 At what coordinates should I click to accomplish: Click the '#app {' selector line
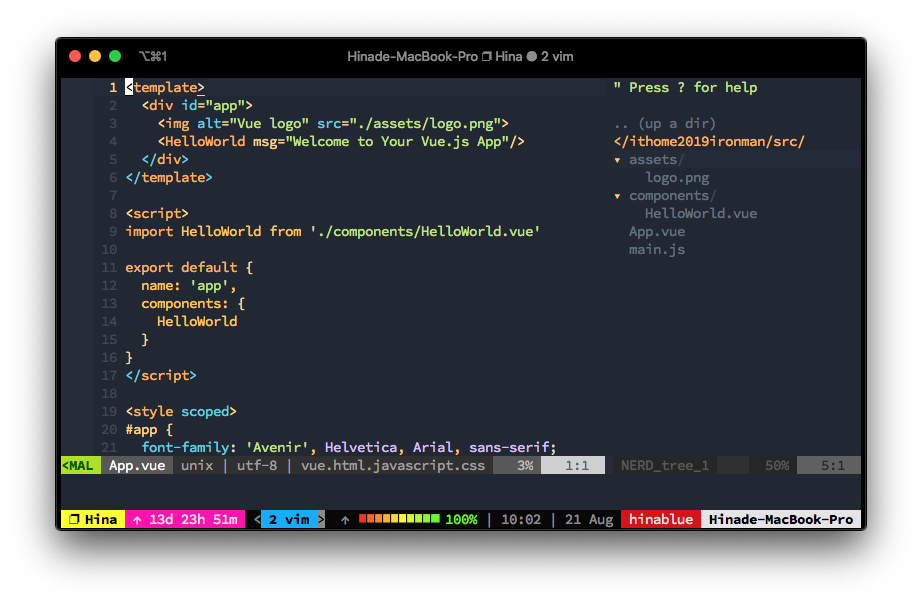click(149, 430)
